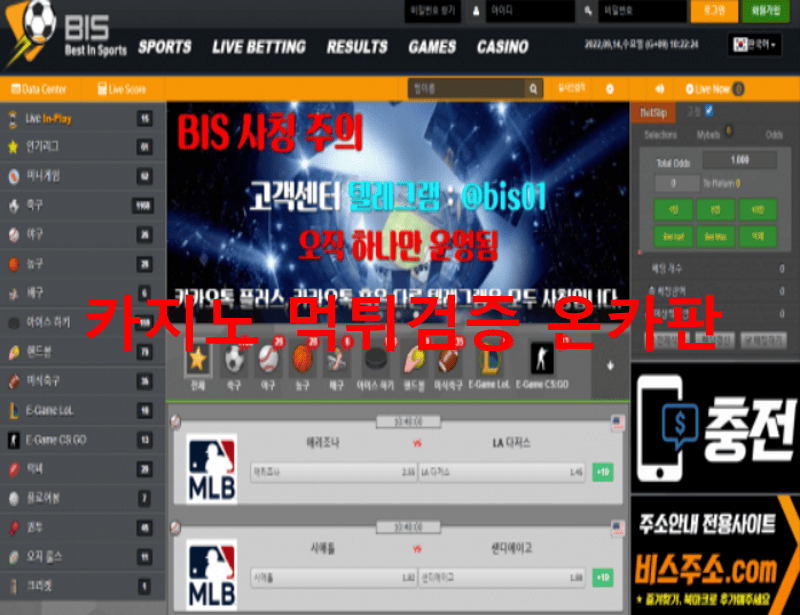The image size is (800, 615).
Task: Pick LA 다저스 odds 1.45
Action: pos(501,472)
